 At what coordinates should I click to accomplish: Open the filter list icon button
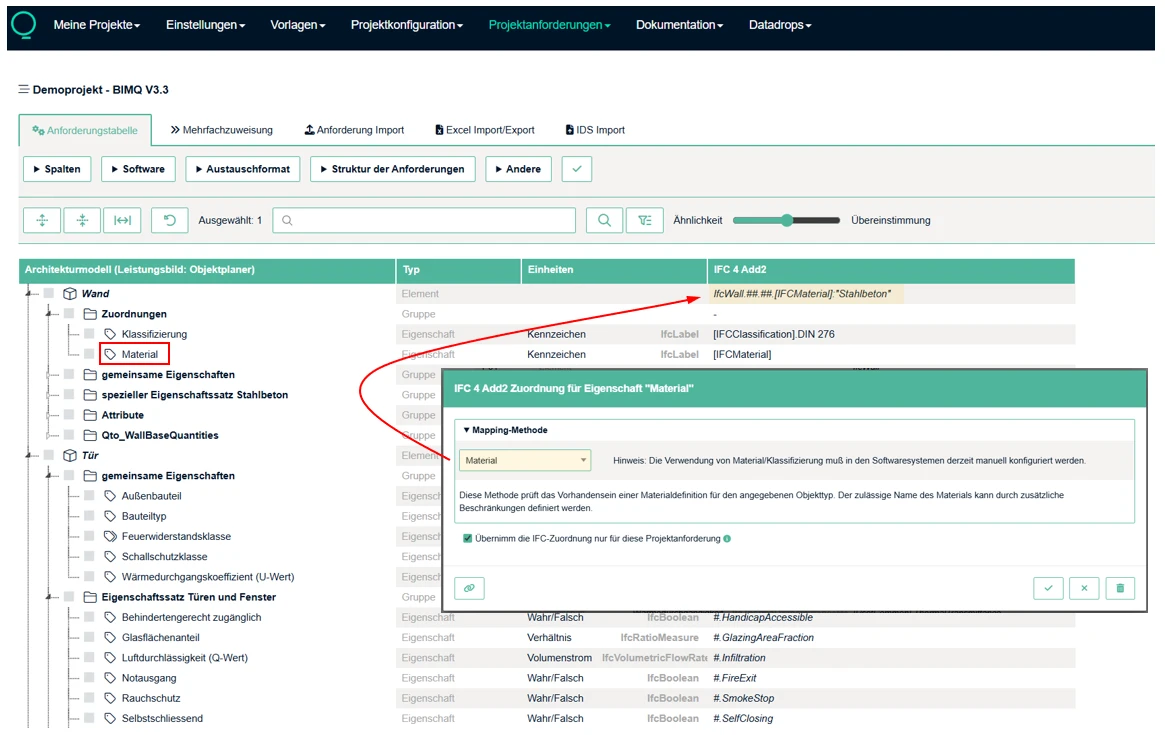(644, 221)
